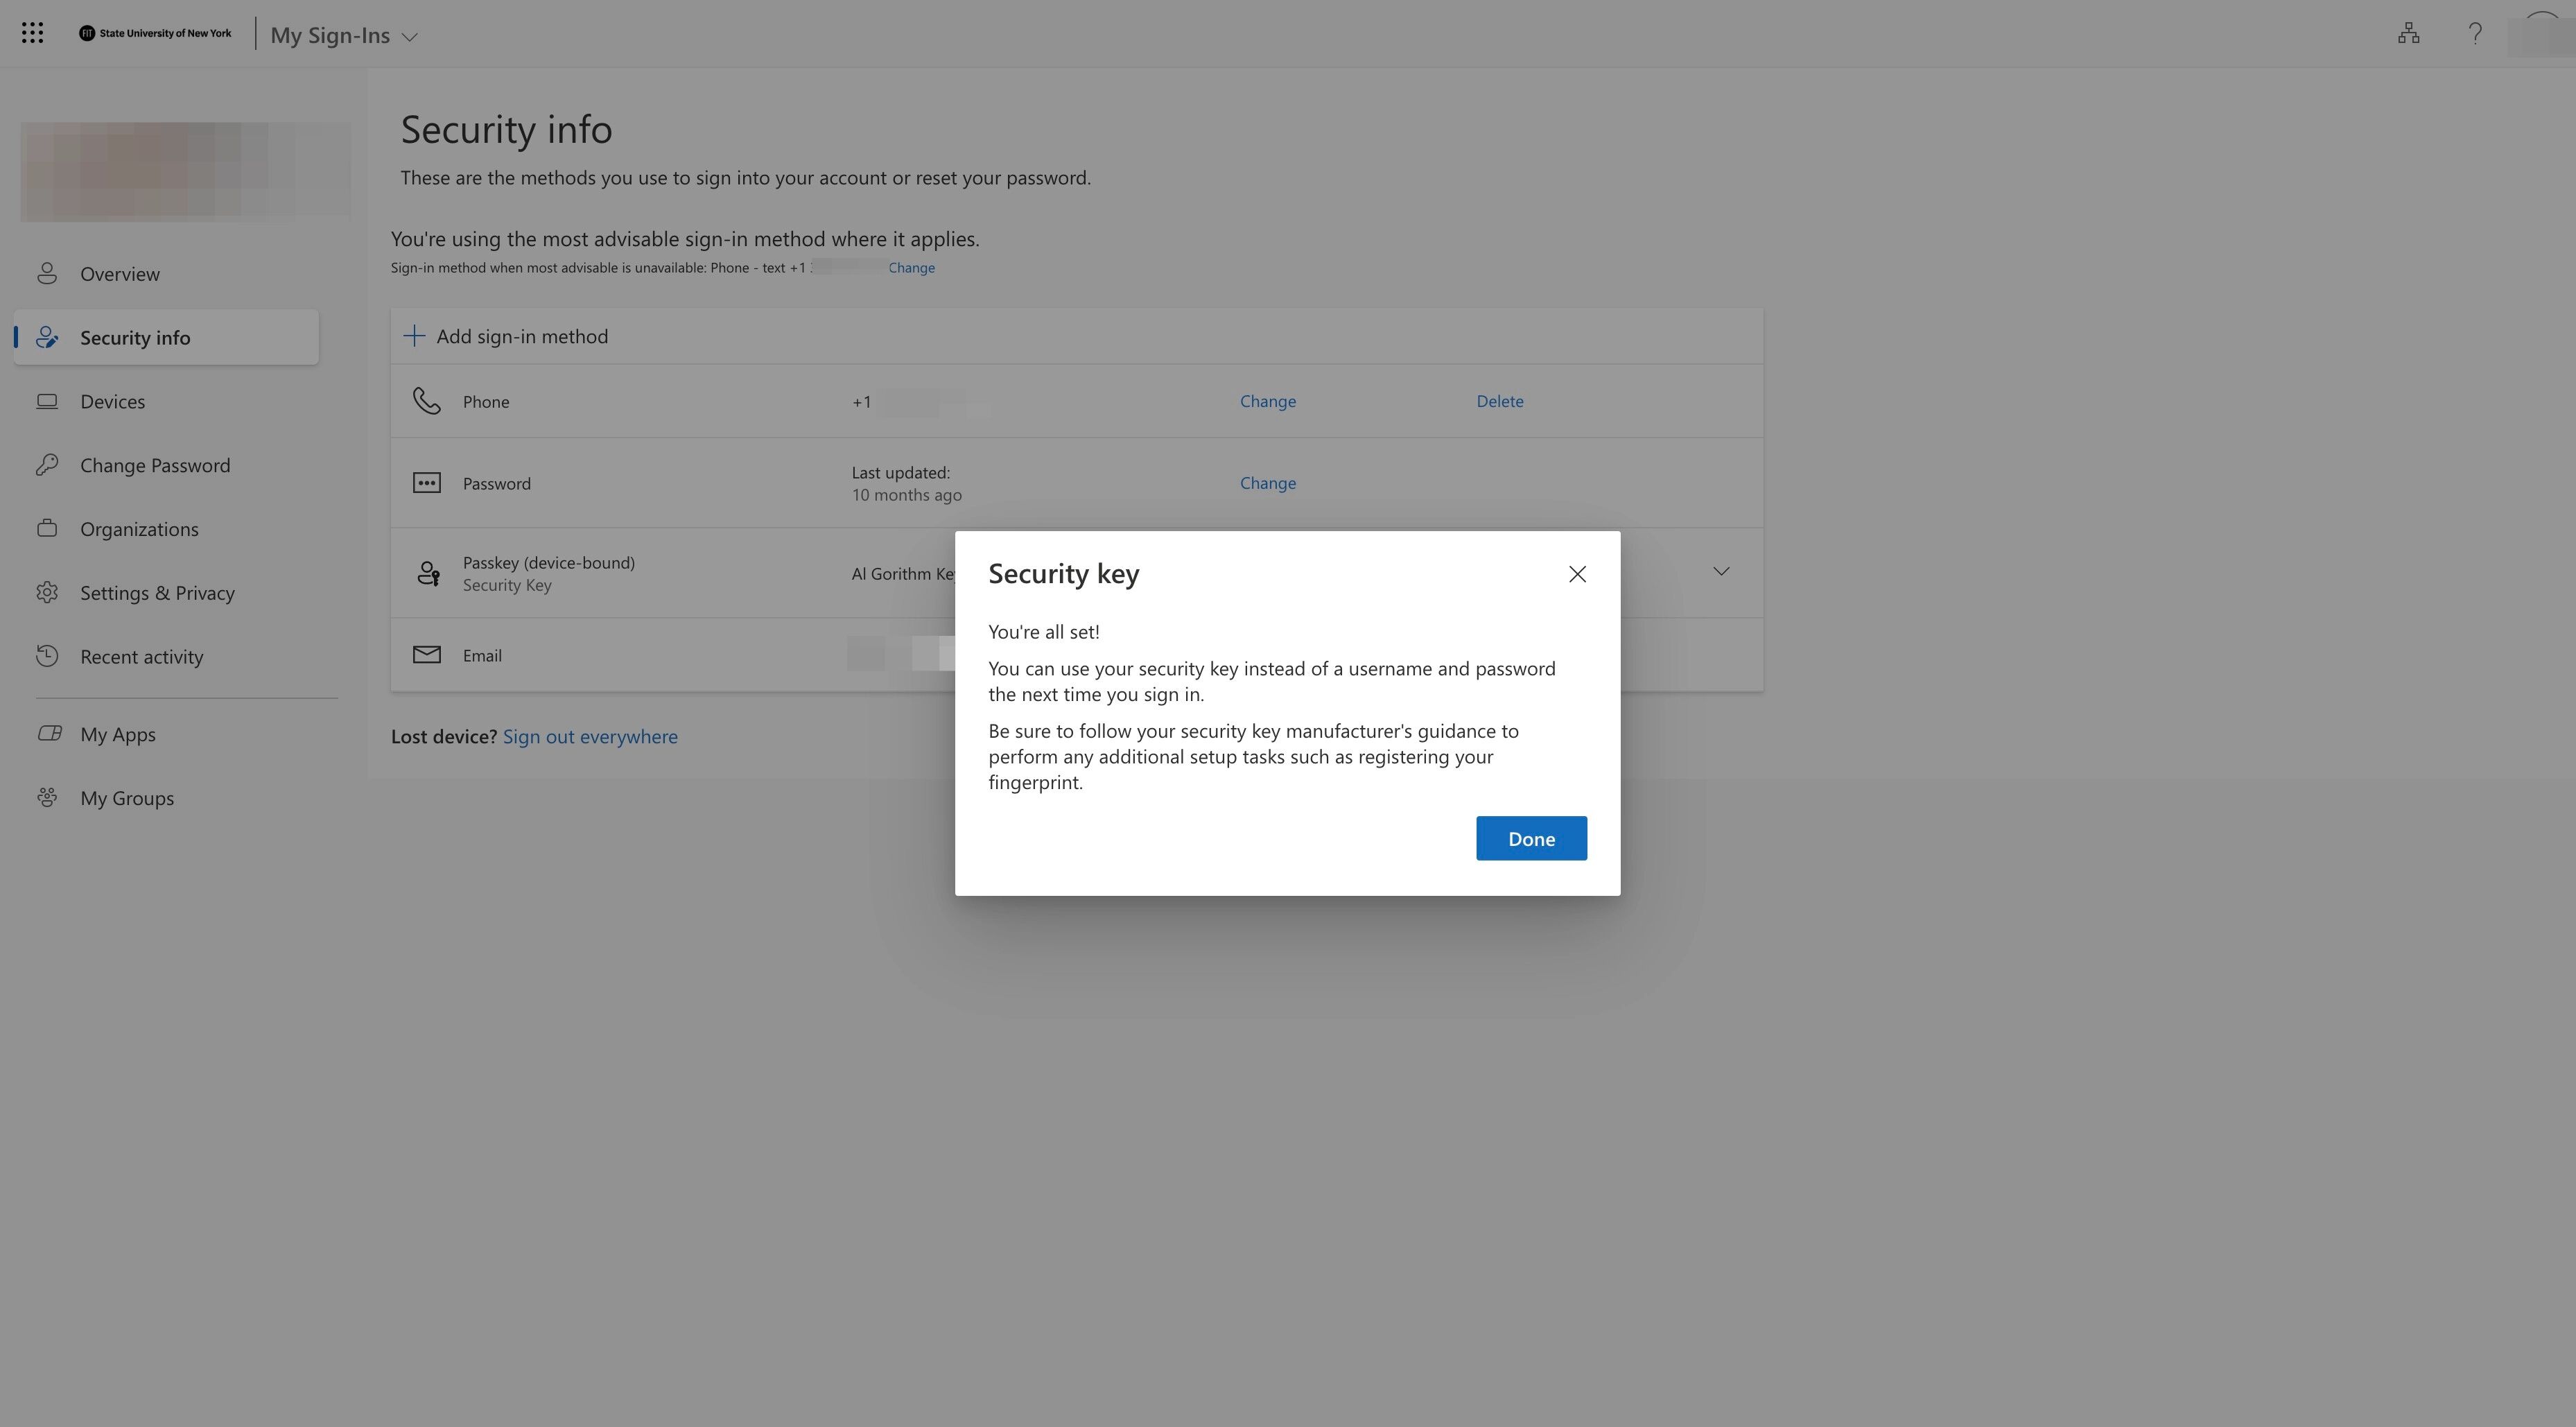
Task: Open the Devices sidebar item
Action: [112, 401]
